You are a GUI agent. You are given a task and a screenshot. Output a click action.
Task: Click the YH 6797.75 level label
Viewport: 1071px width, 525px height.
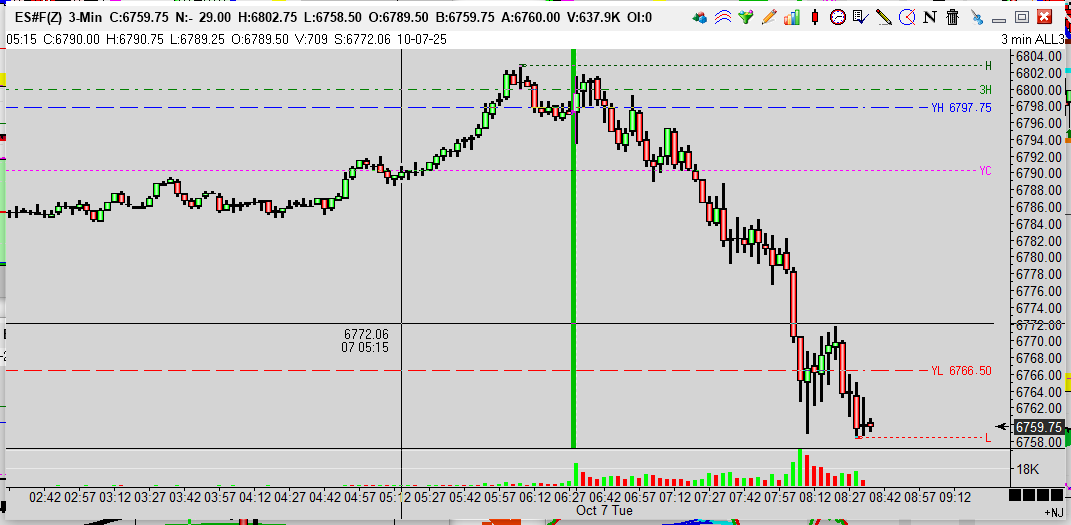point(960,107)
